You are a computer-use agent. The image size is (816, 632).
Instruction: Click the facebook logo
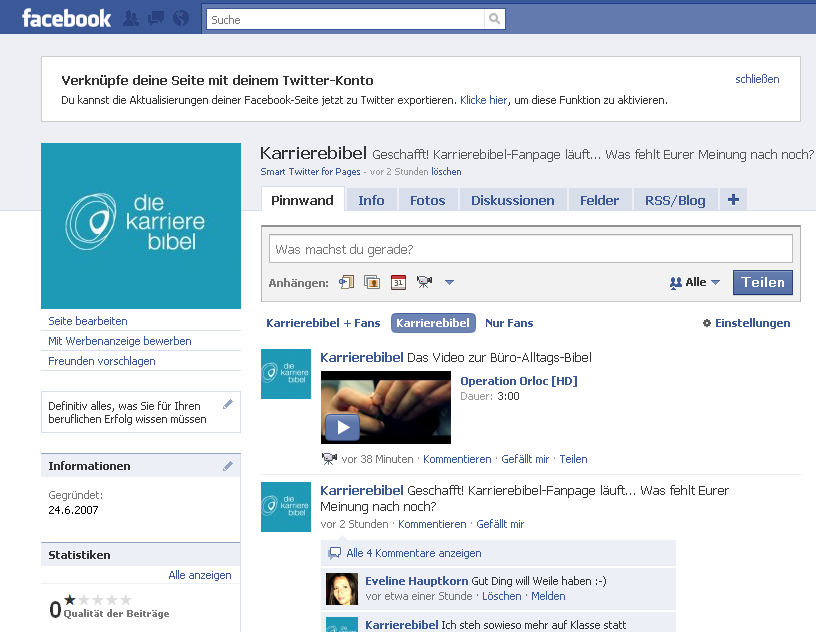pos(66,19)
